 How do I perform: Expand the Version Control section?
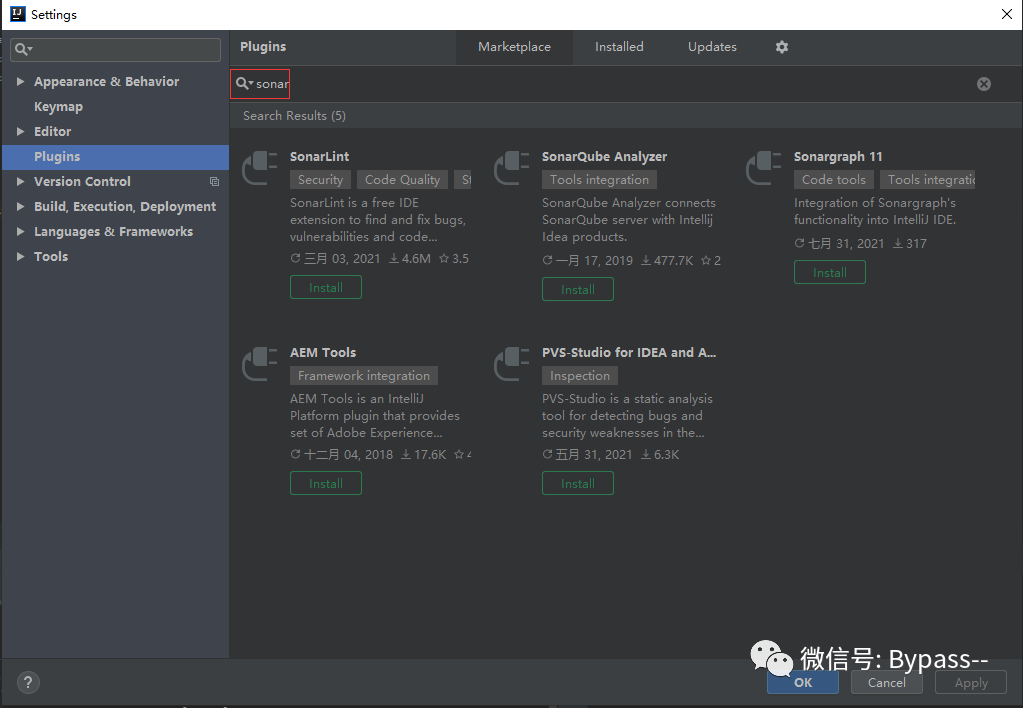tap(20, 181)
